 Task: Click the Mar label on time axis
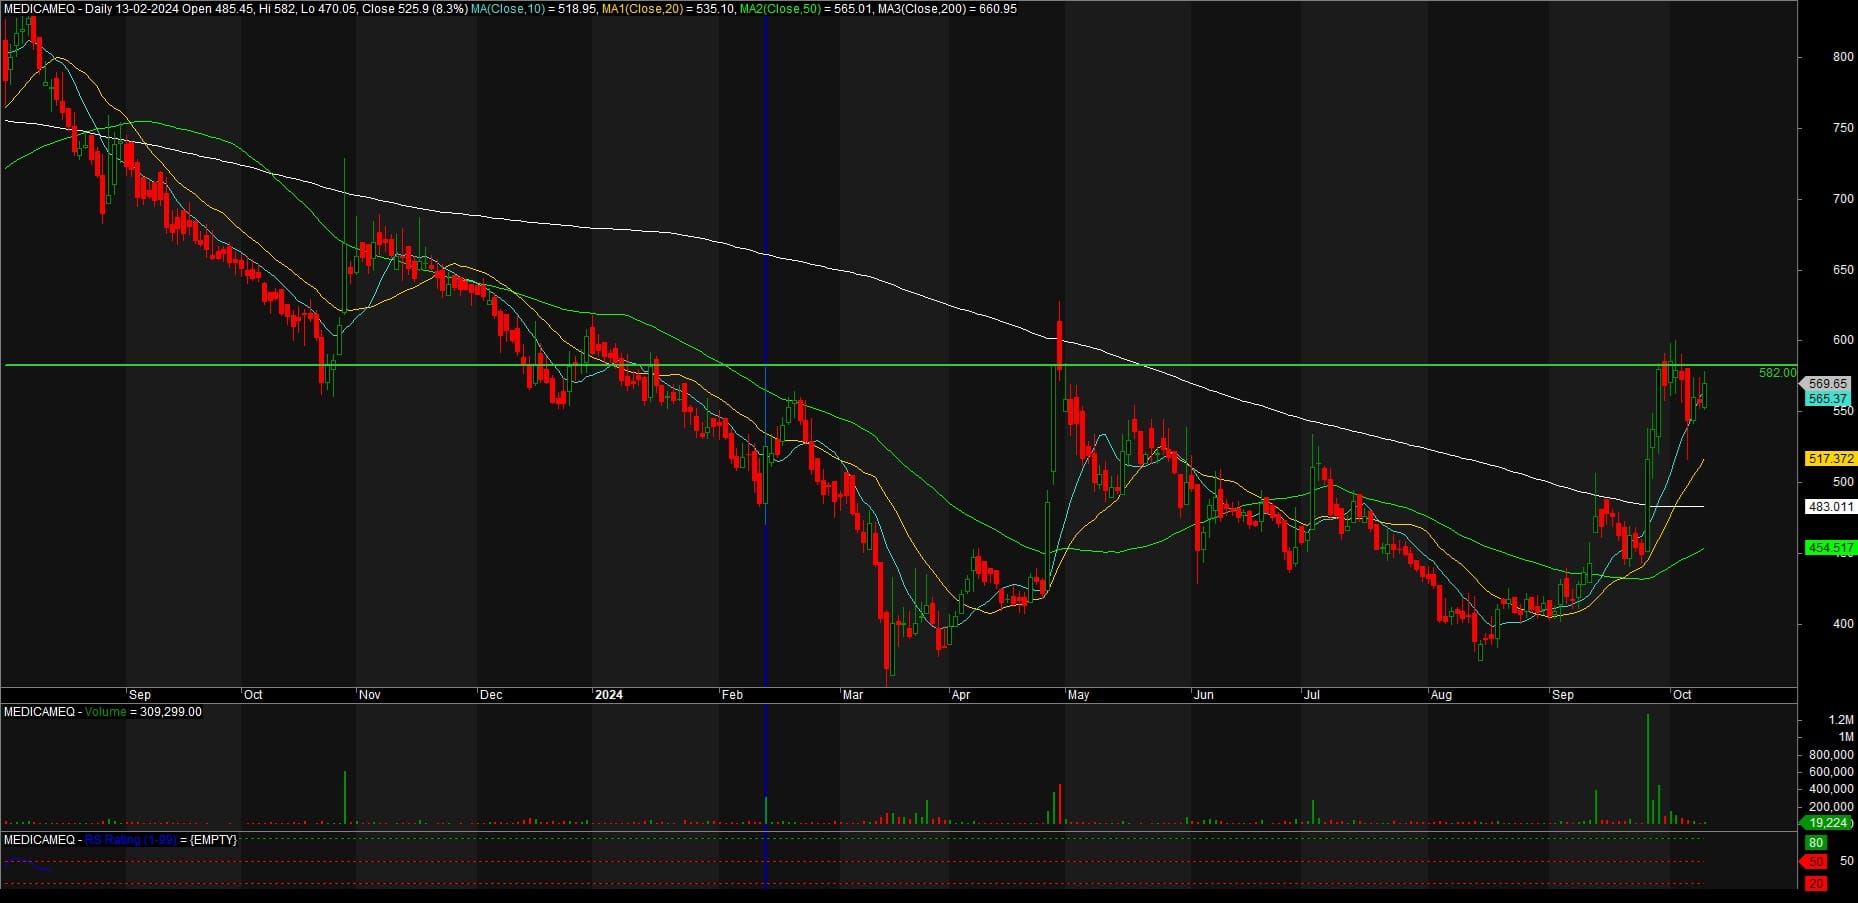click(853, 695)
